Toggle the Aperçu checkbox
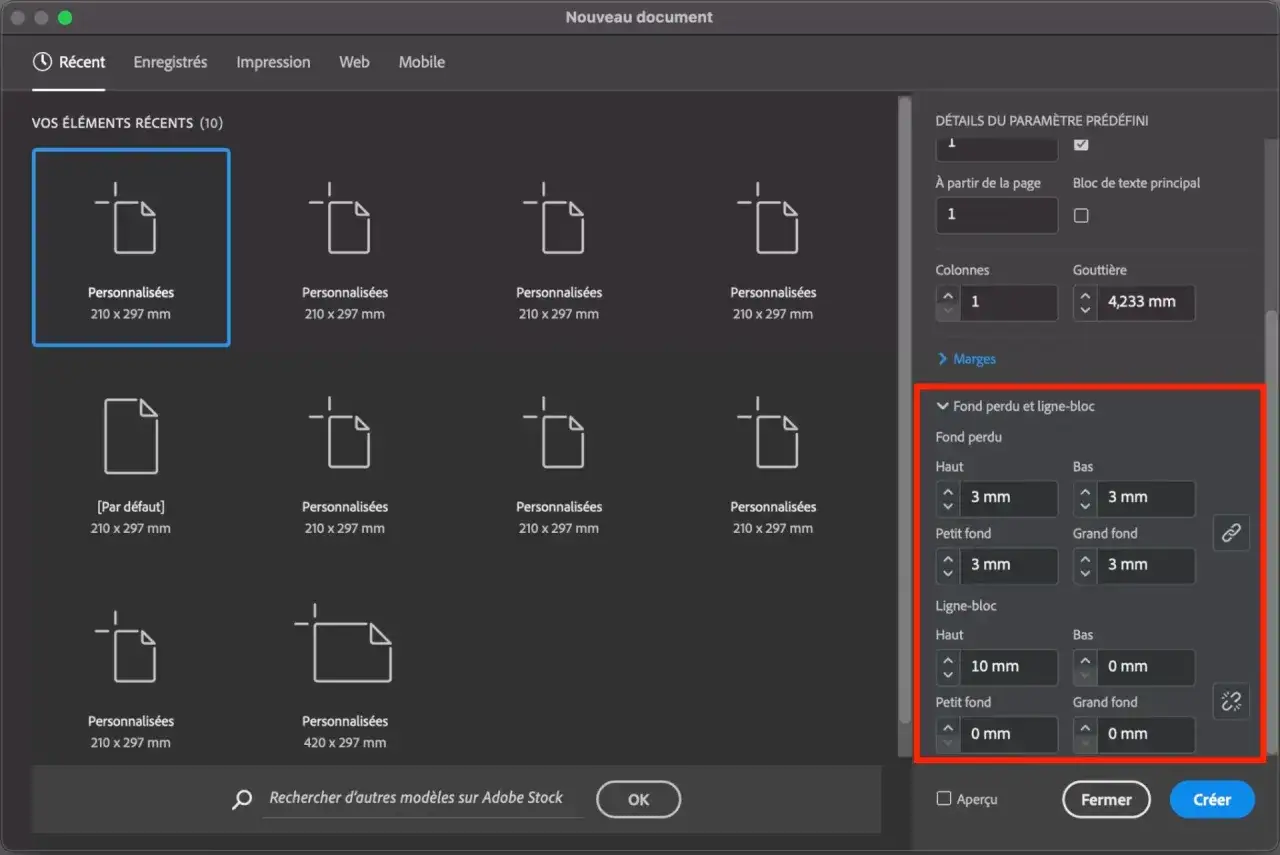This screenshot has height=855, width=1280. pyautogui.click(x=943, y=799)
